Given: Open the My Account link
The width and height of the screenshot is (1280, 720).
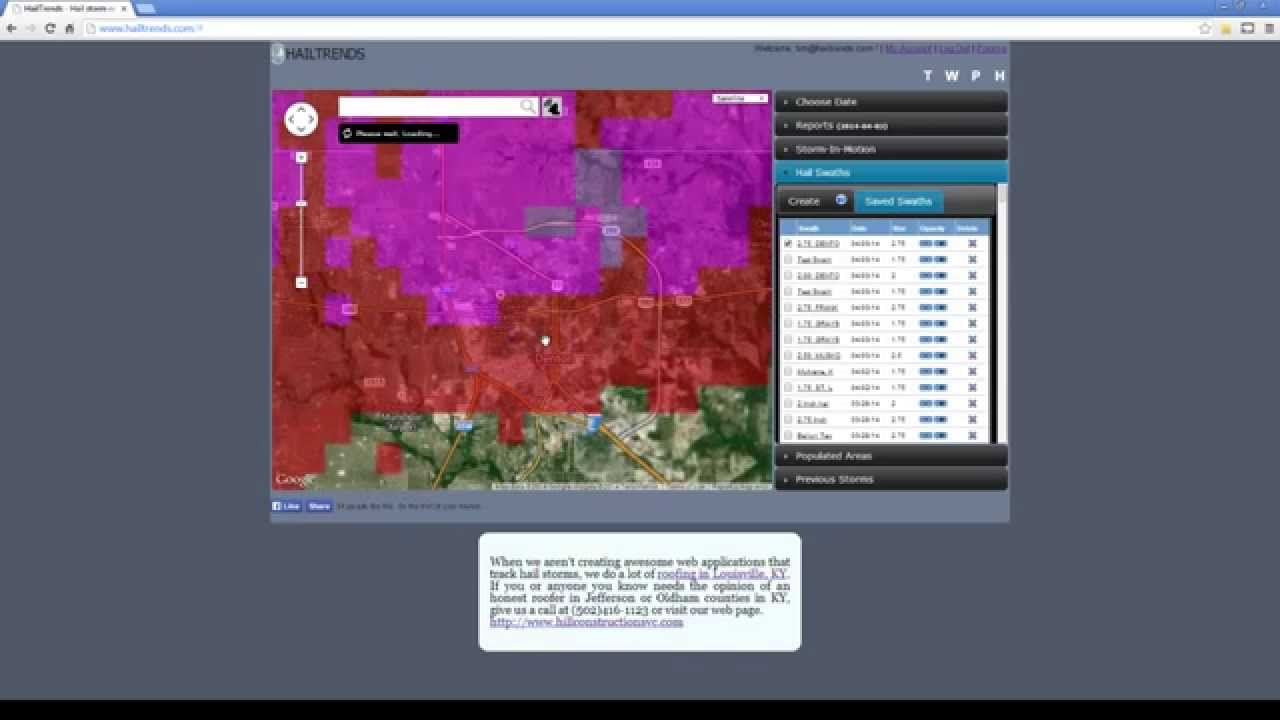Looking at the screenshot, I should click(x=908, y=48).
